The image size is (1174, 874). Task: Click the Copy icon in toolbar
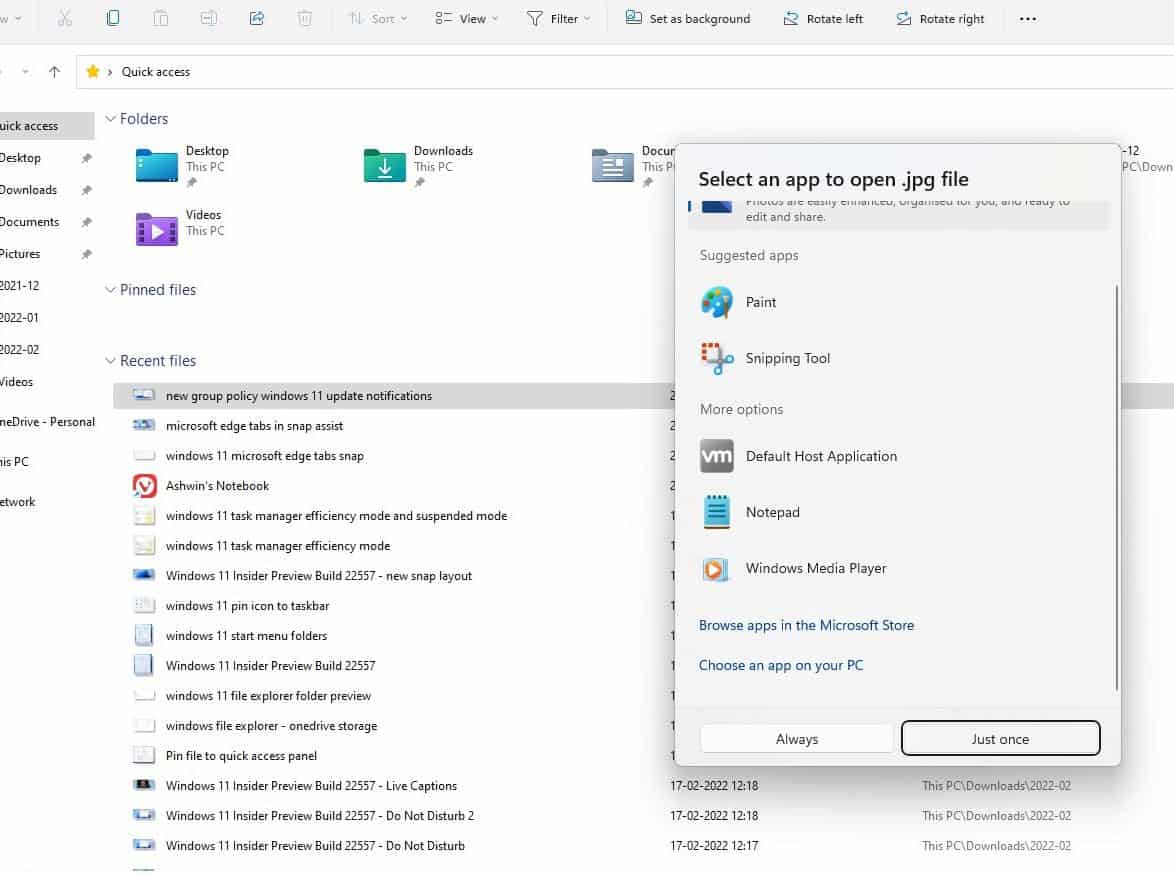(x=112, y=18)
